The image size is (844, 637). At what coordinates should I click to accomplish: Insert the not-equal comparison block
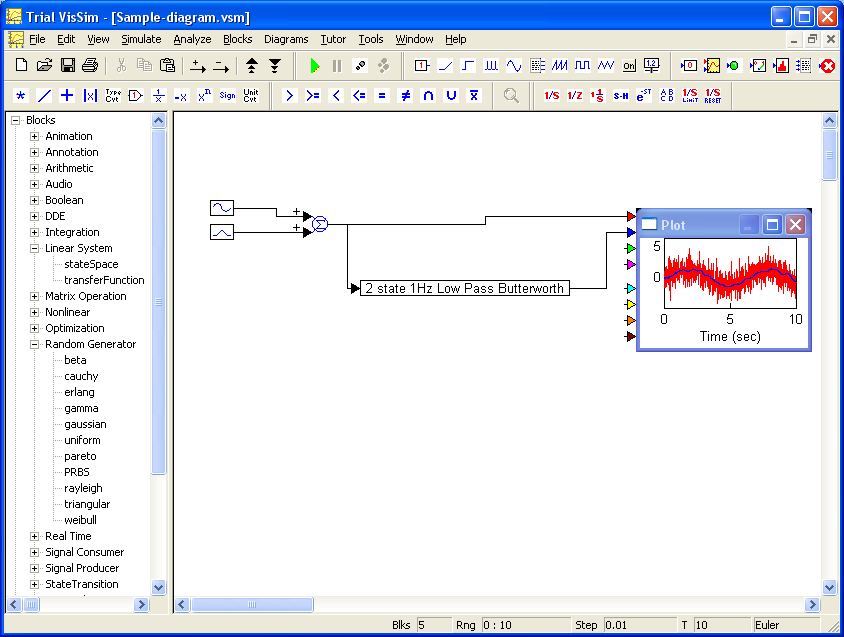click(x=405, y=96)
